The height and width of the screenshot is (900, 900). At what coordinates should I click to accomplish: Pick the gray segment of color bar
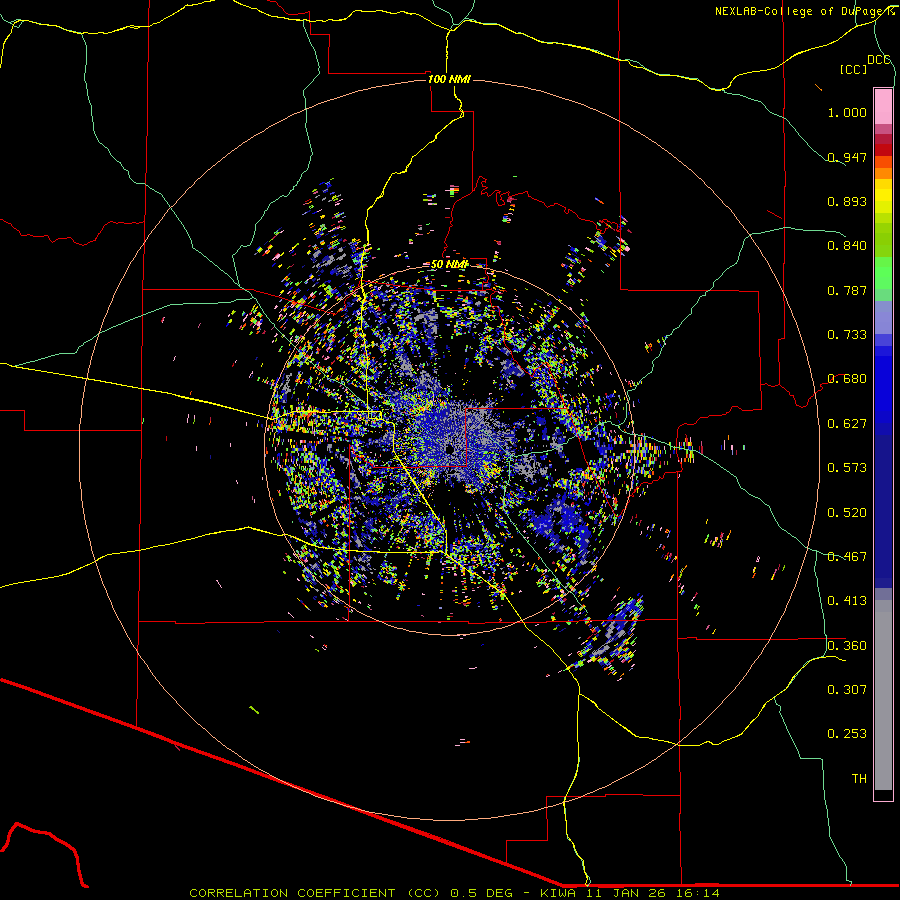[883, 695]
